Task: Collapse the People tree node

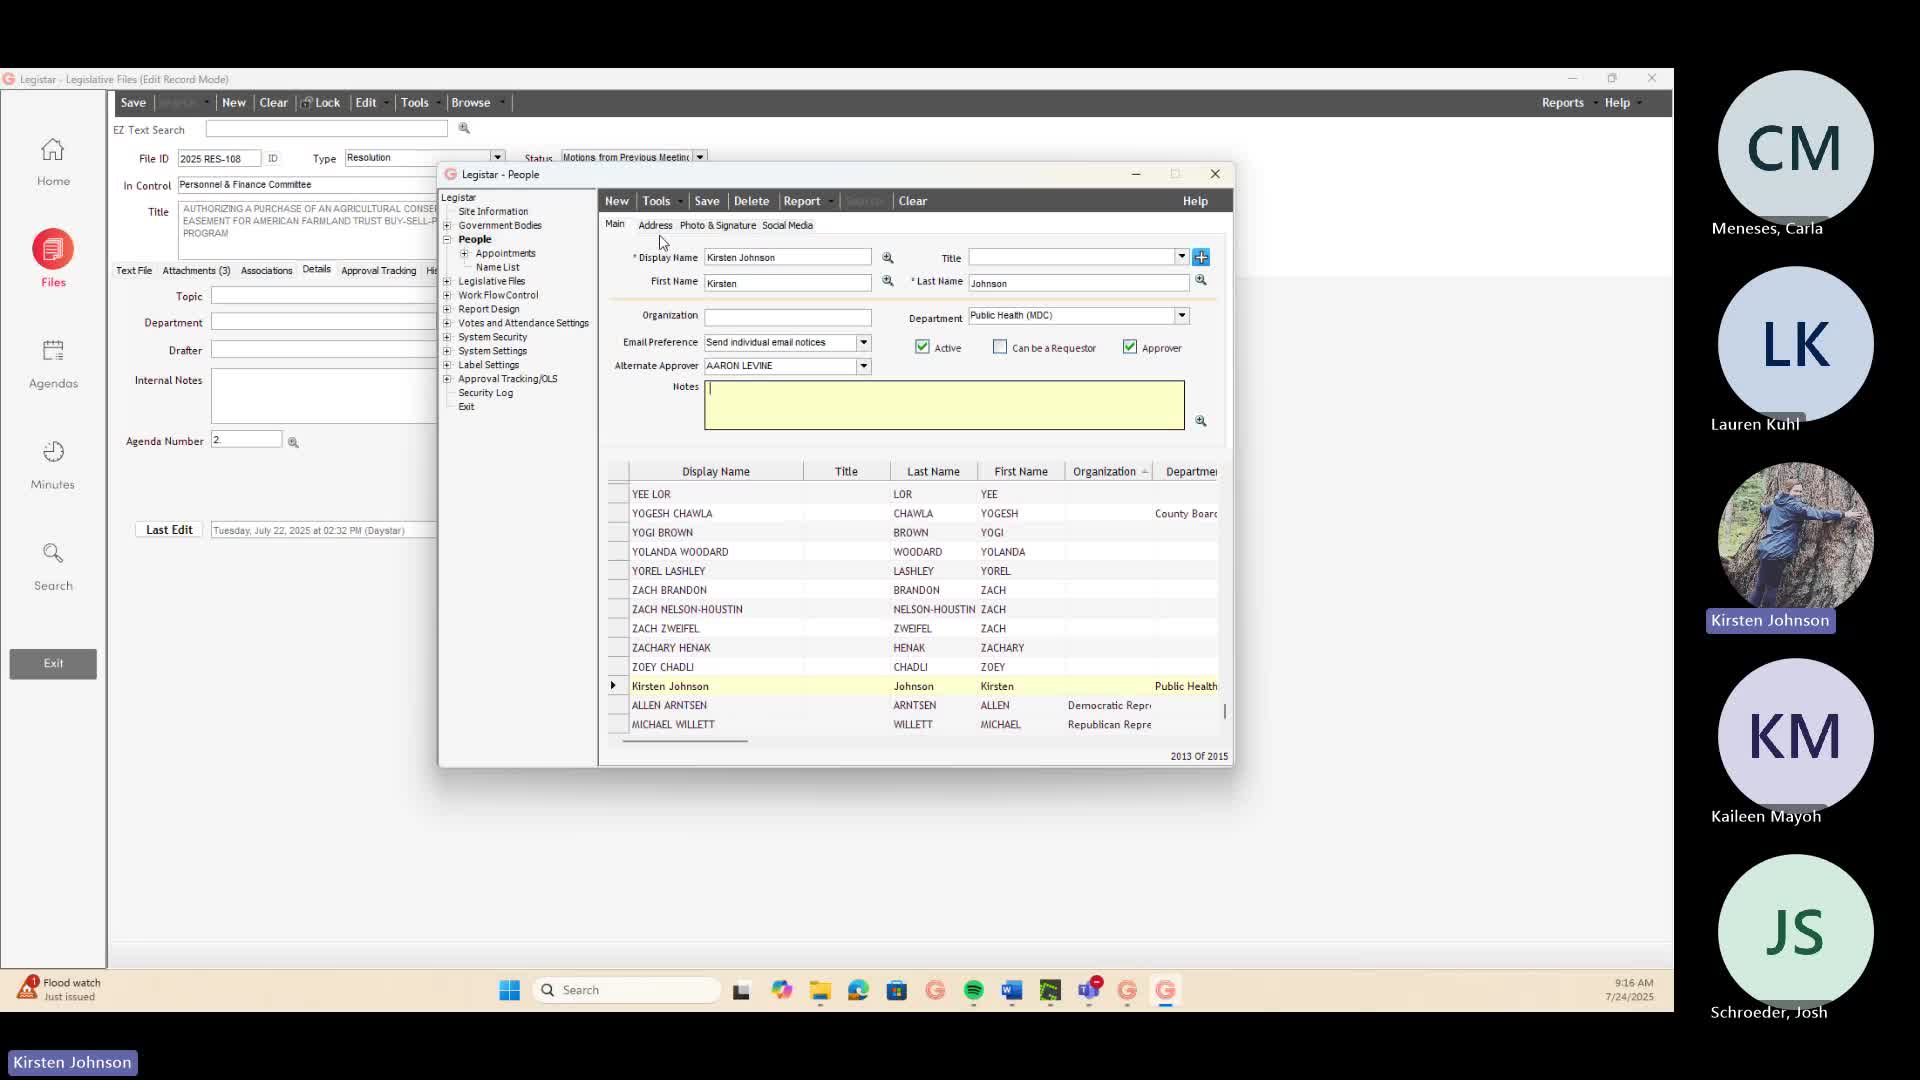Action: pyautogui.click(x=448, y=240)
